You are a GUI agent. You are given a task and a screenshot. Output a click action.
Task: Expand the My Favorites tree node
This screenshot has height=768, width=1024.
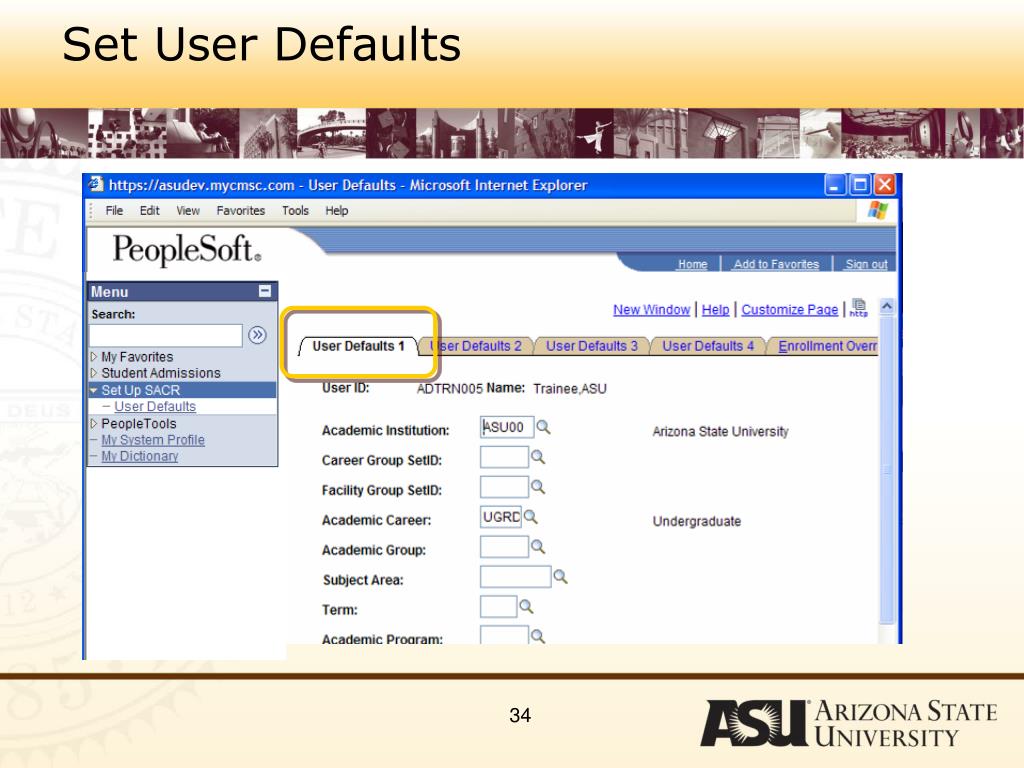94,357
